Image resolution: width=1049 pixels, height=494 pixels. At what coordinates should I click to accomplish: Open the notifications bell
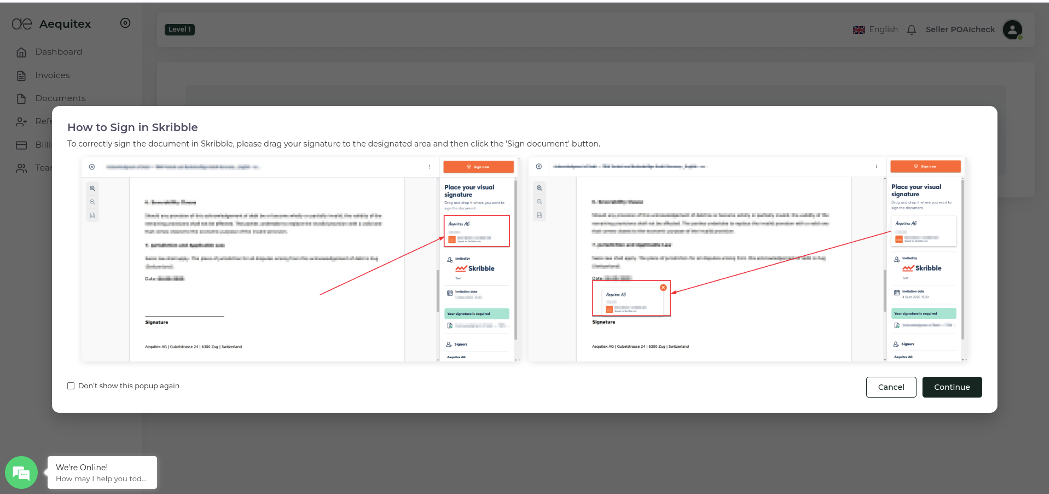(x=911, y=29)
